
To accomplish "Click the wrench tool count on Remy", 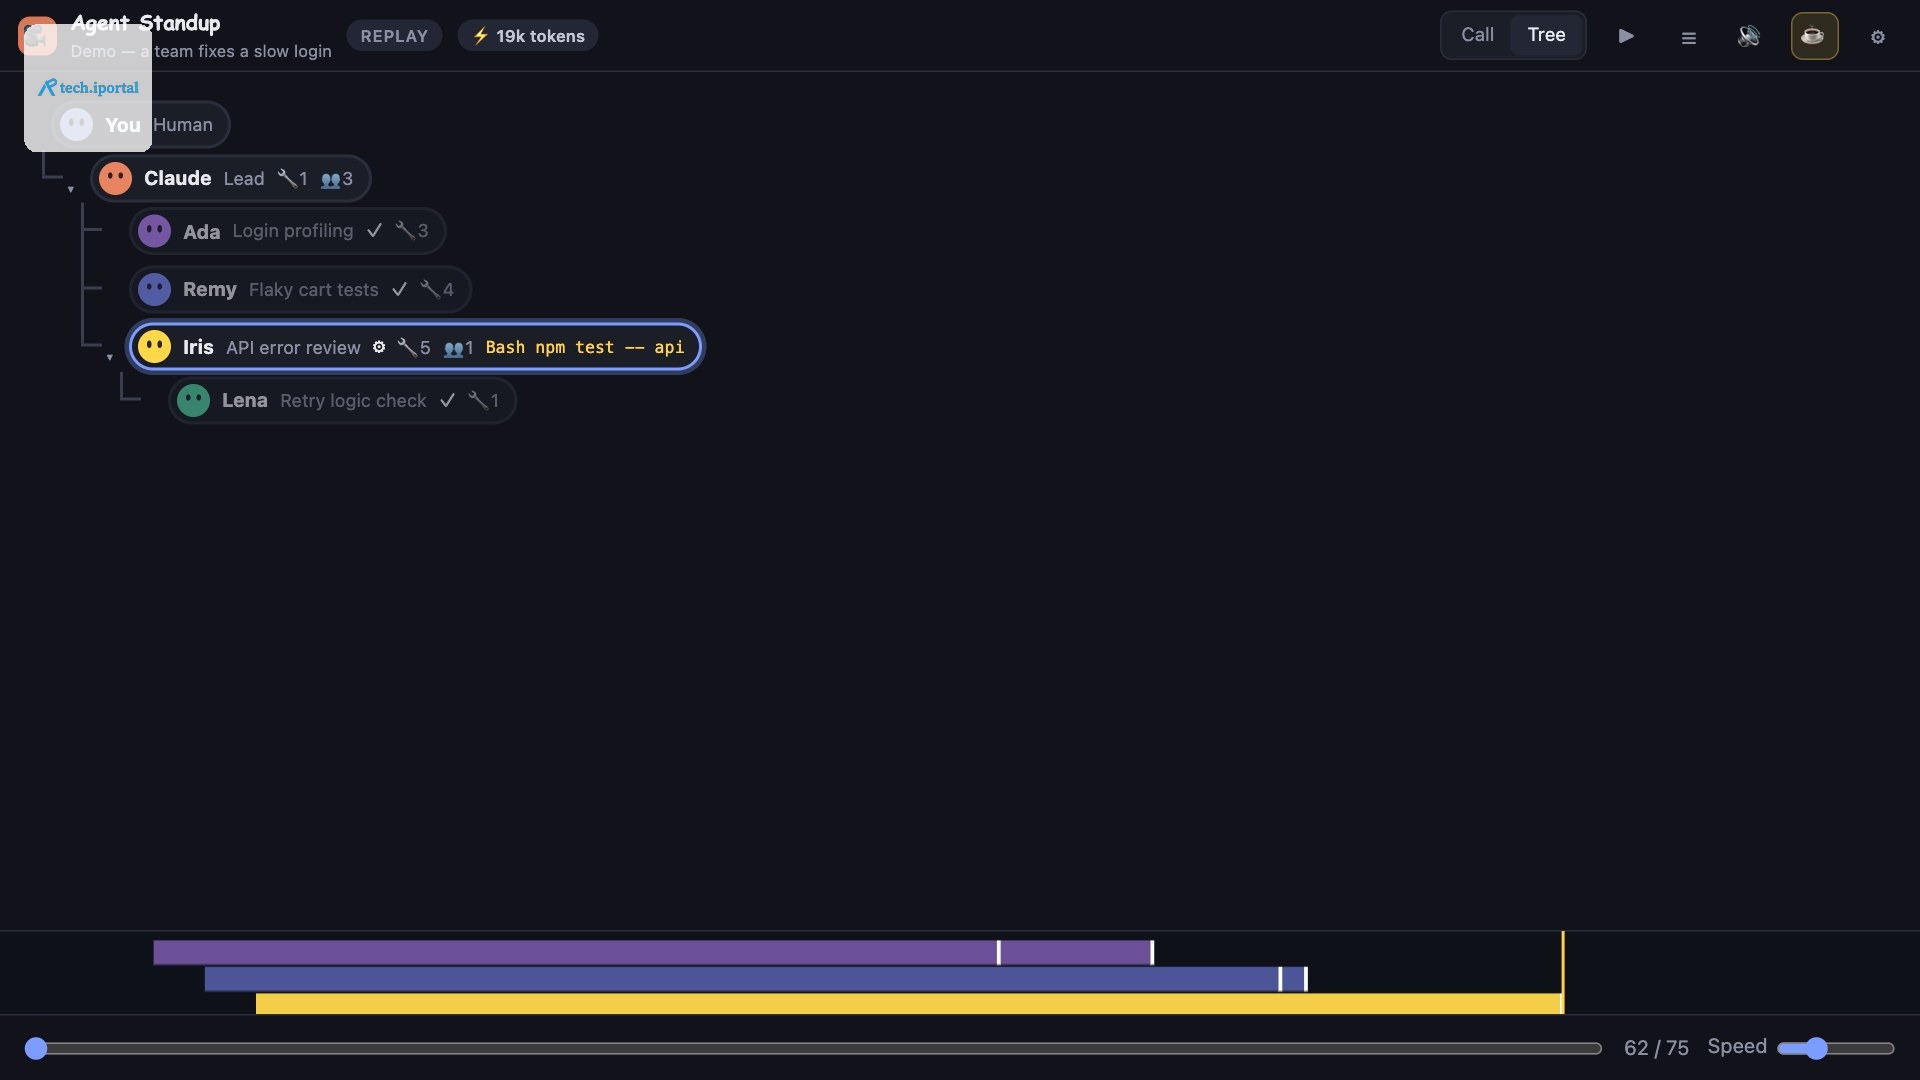I will (x=437, y=289).
